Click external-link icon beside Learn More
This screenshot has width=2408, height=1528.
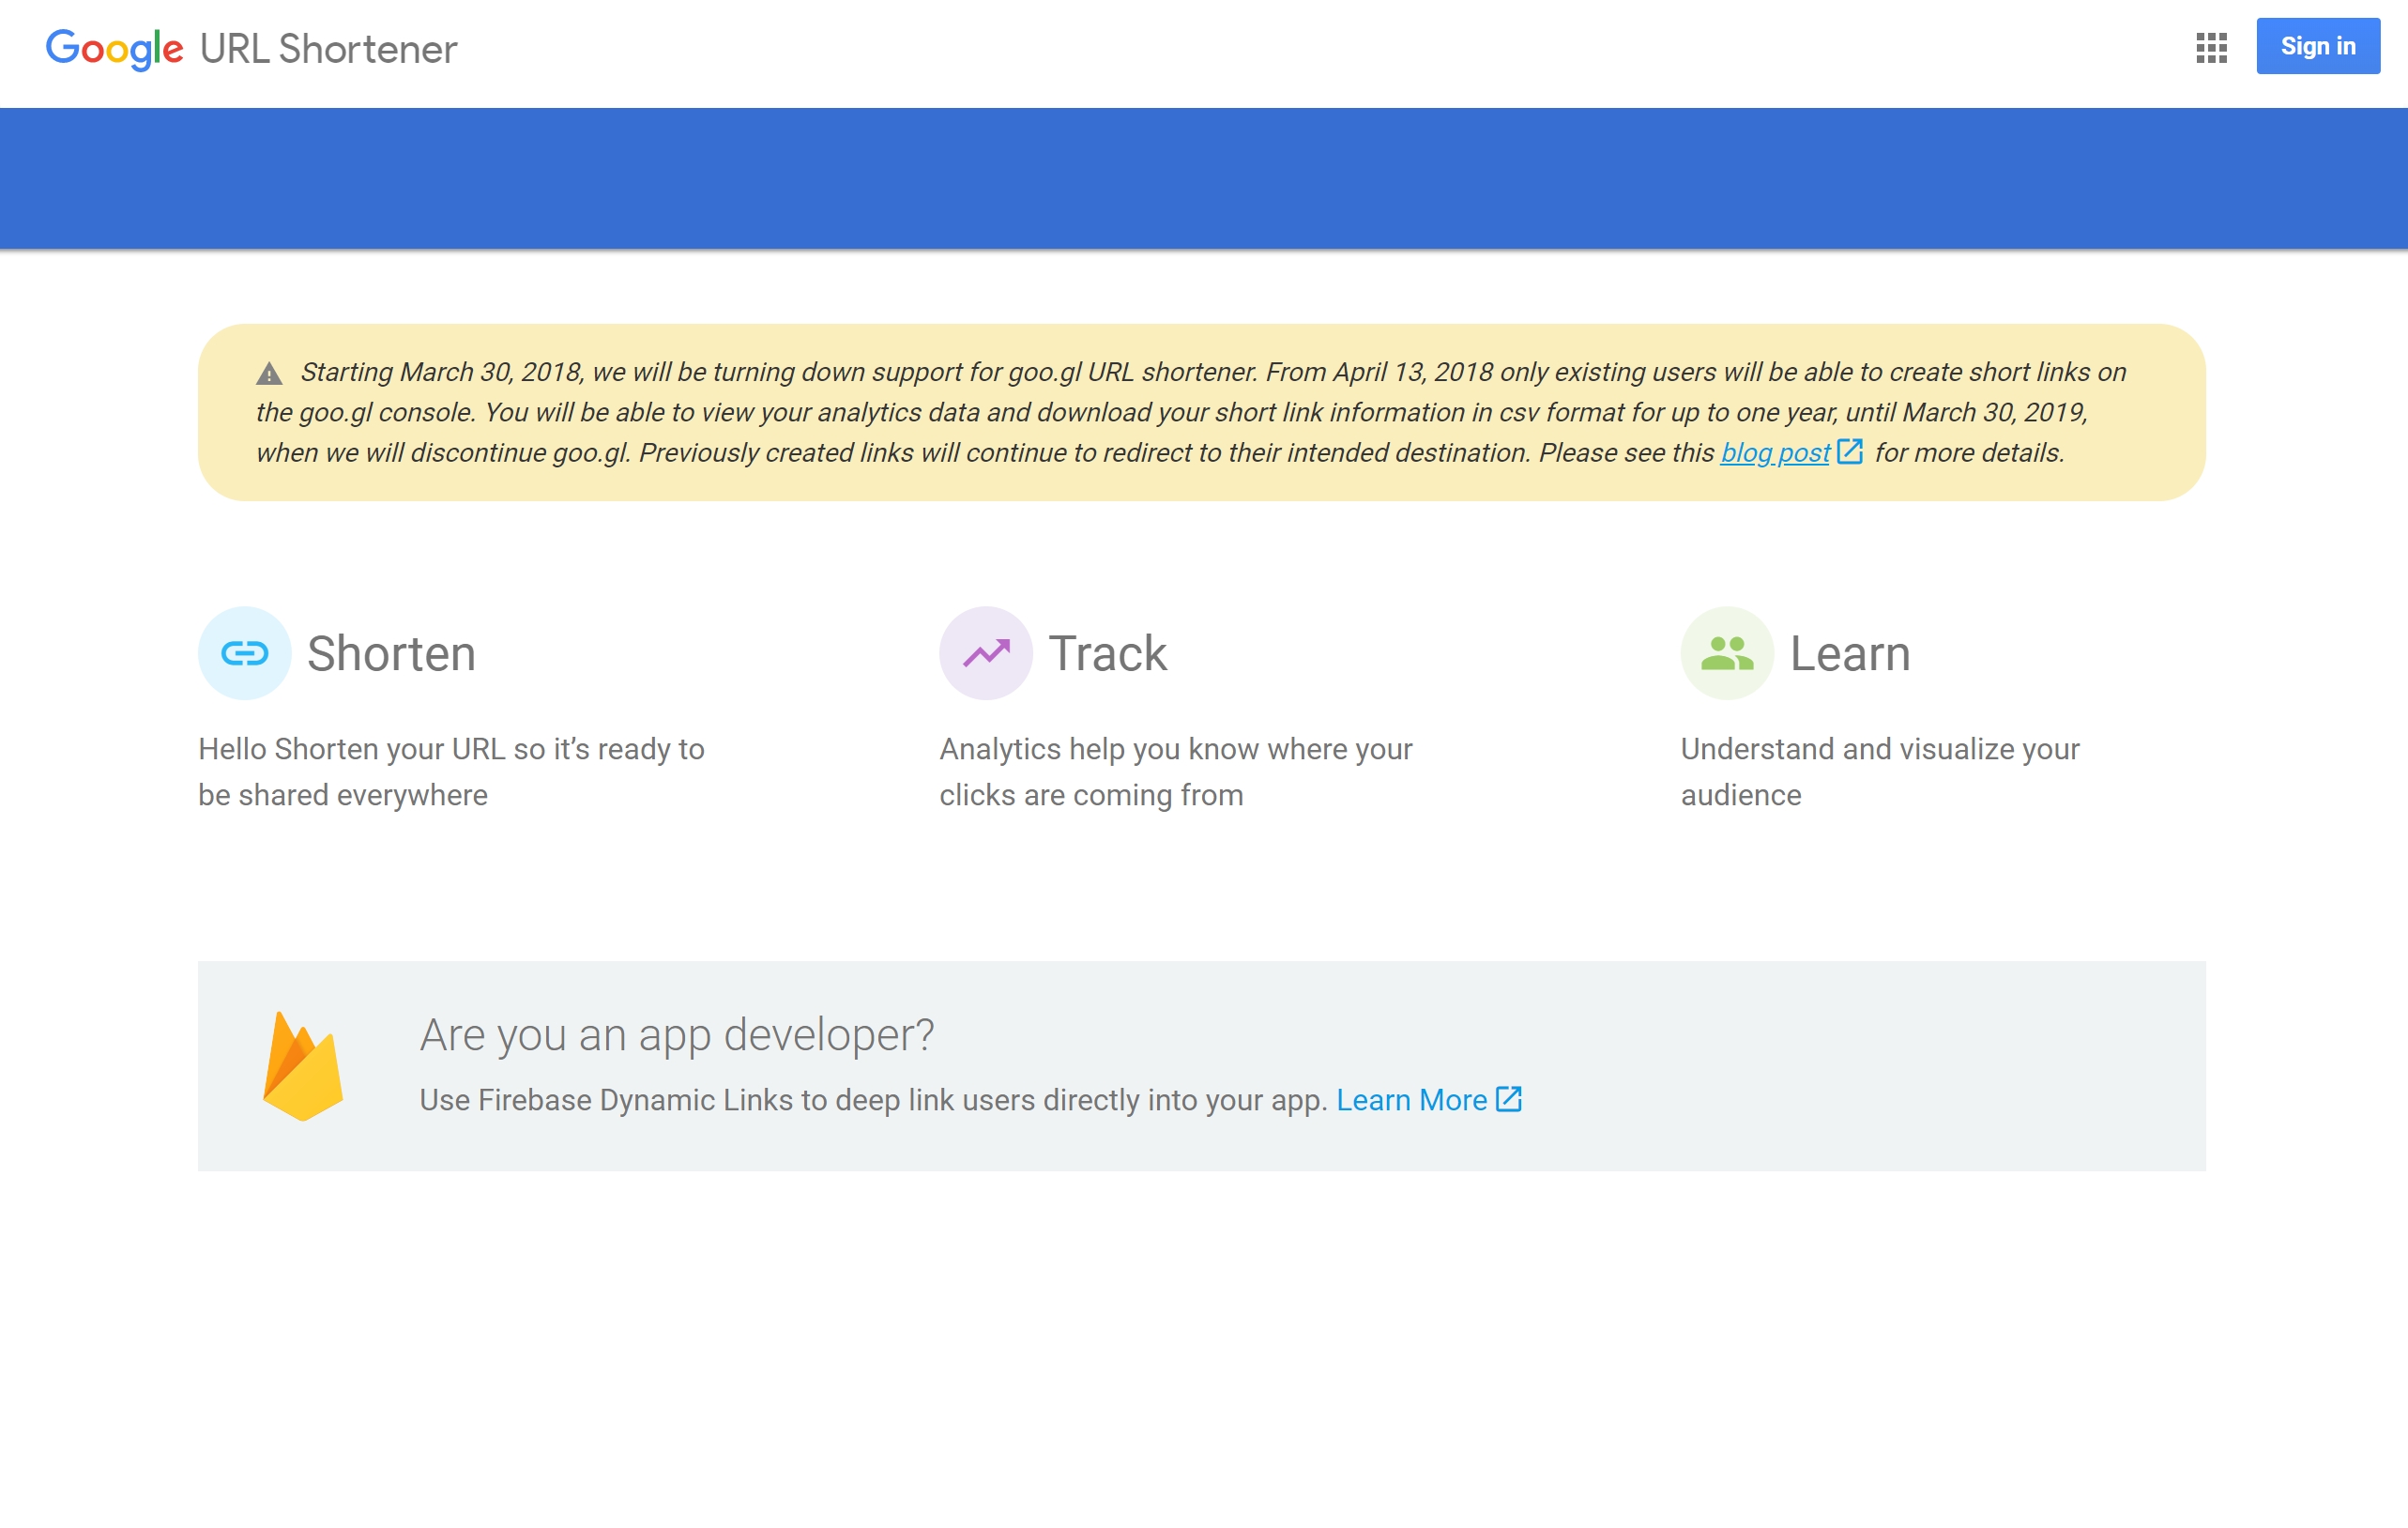pos(1508,1099)
